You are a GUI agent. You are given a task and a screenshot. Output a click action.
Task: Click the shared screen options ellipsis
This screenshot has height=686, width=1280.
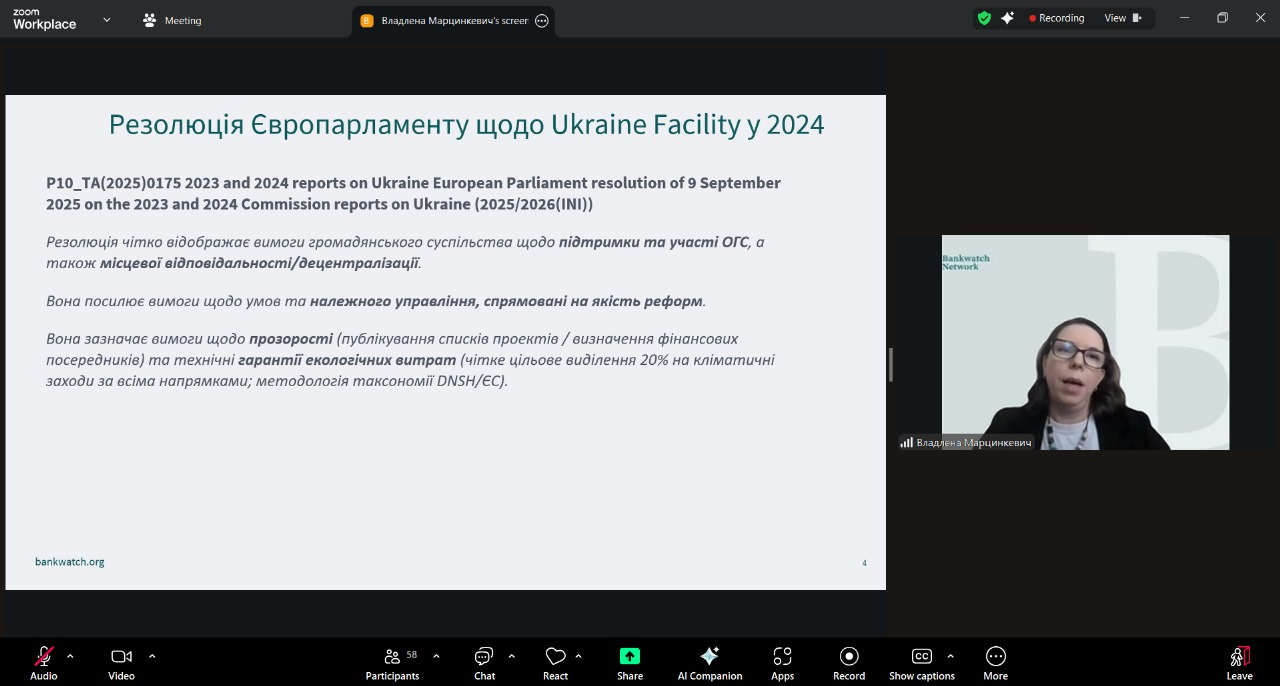point(542,21)
